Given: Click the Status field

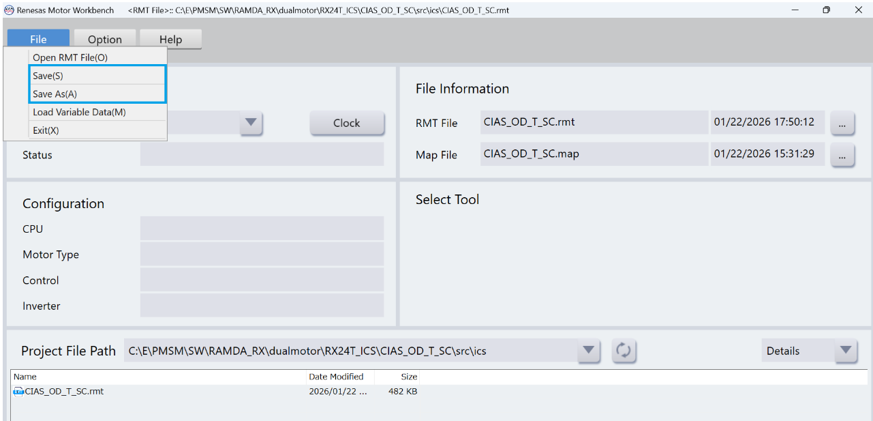Looking at the screenshot, I should [x=262, y=154].
